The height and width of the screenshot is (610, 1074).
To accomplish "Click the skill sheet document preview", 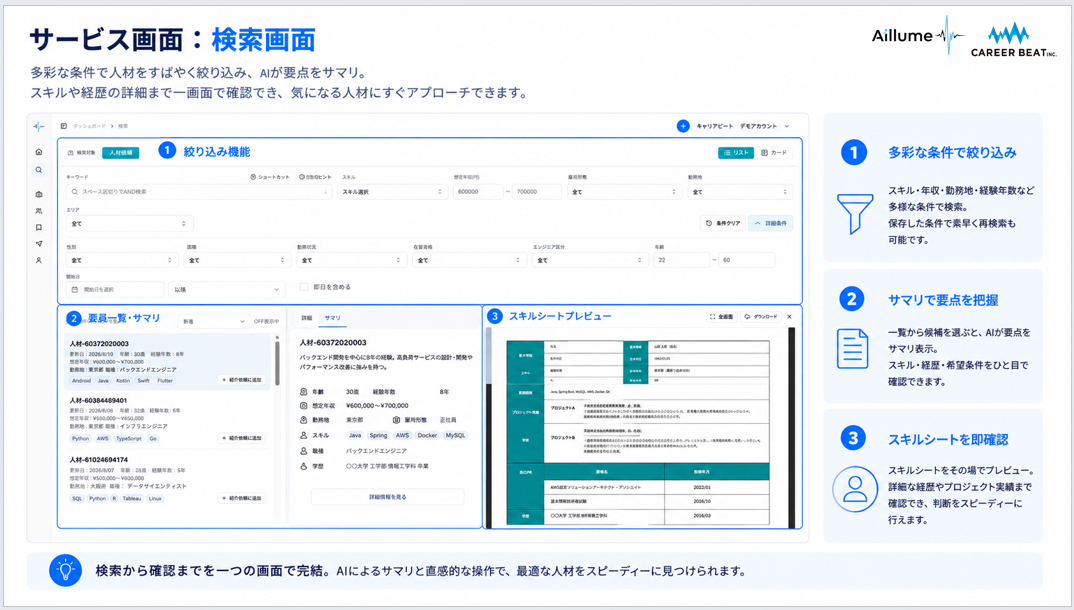I will [637, 433].
